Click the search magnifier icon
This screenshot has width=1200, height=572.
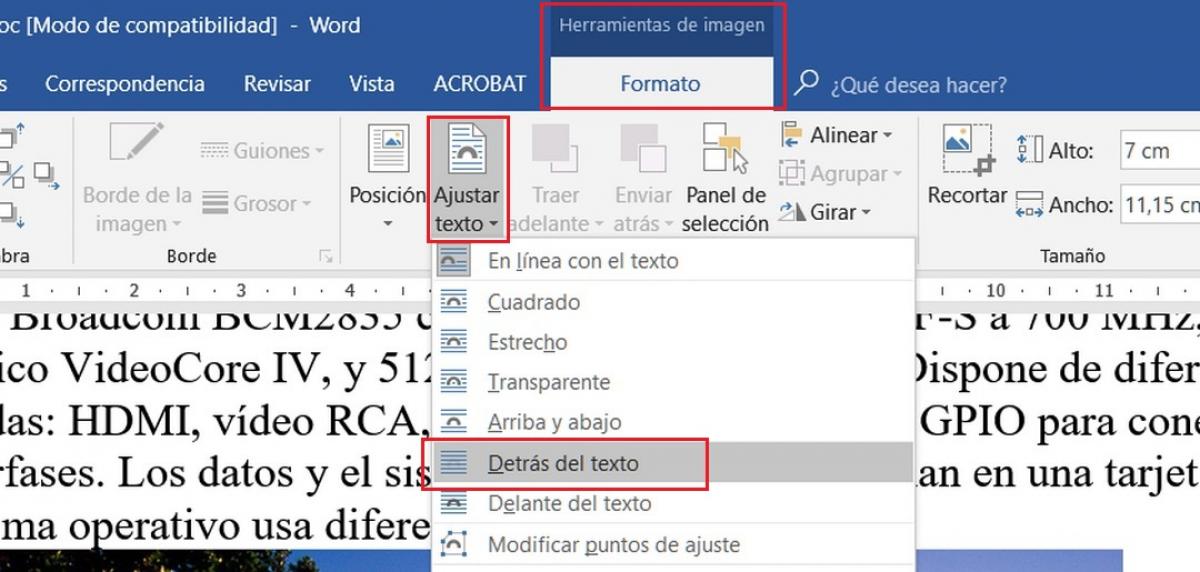(x=806, y=84)
